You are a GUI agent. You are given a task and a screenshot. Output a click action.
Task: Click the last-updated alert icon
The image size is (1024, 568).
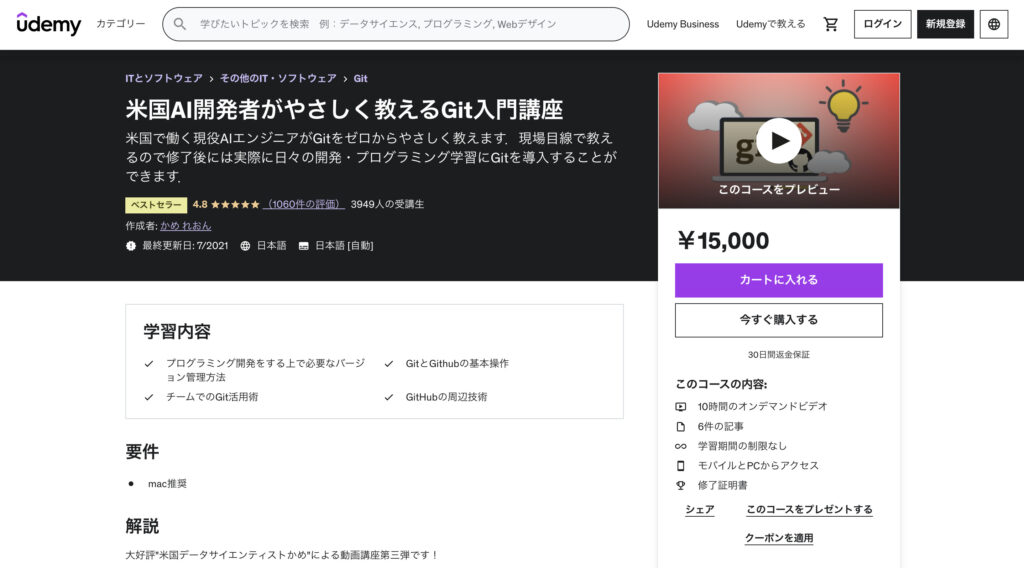131,246
